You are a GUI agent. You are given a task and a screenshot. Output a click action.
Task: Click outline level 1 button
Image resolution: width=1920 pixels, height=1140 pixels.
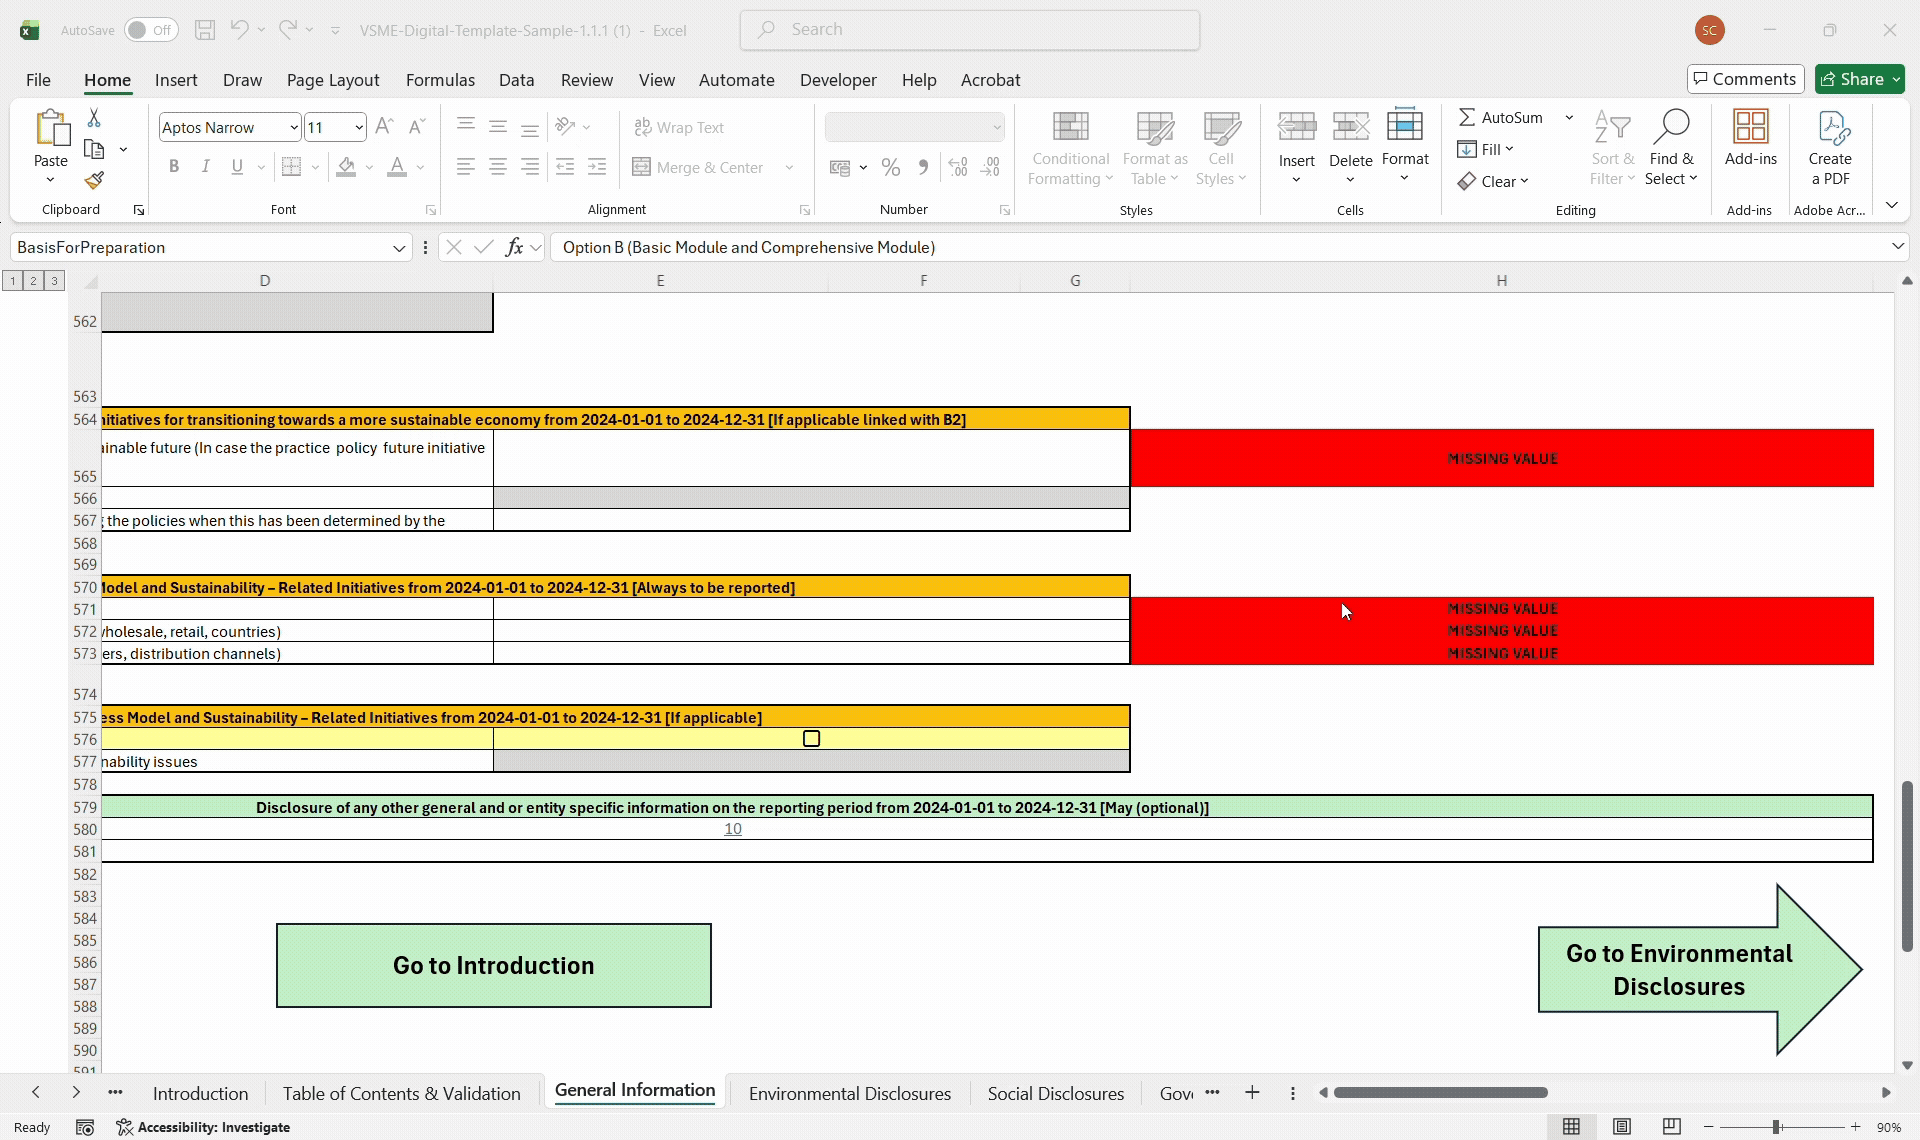click(12, 281)
